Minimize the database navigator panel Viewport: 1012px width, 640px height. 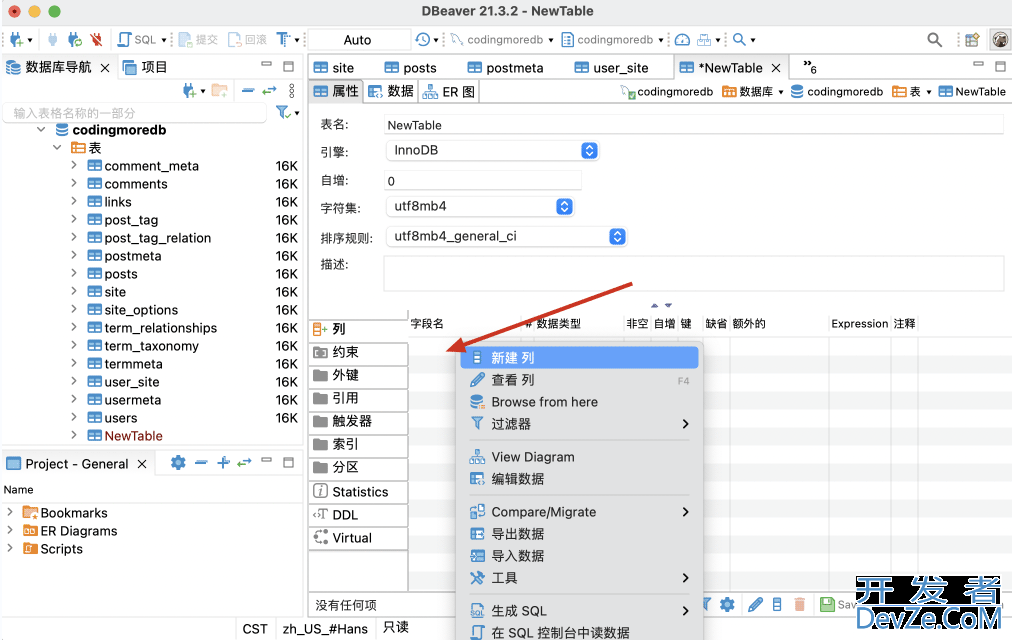pyautogui.click(x=267, y=65)
